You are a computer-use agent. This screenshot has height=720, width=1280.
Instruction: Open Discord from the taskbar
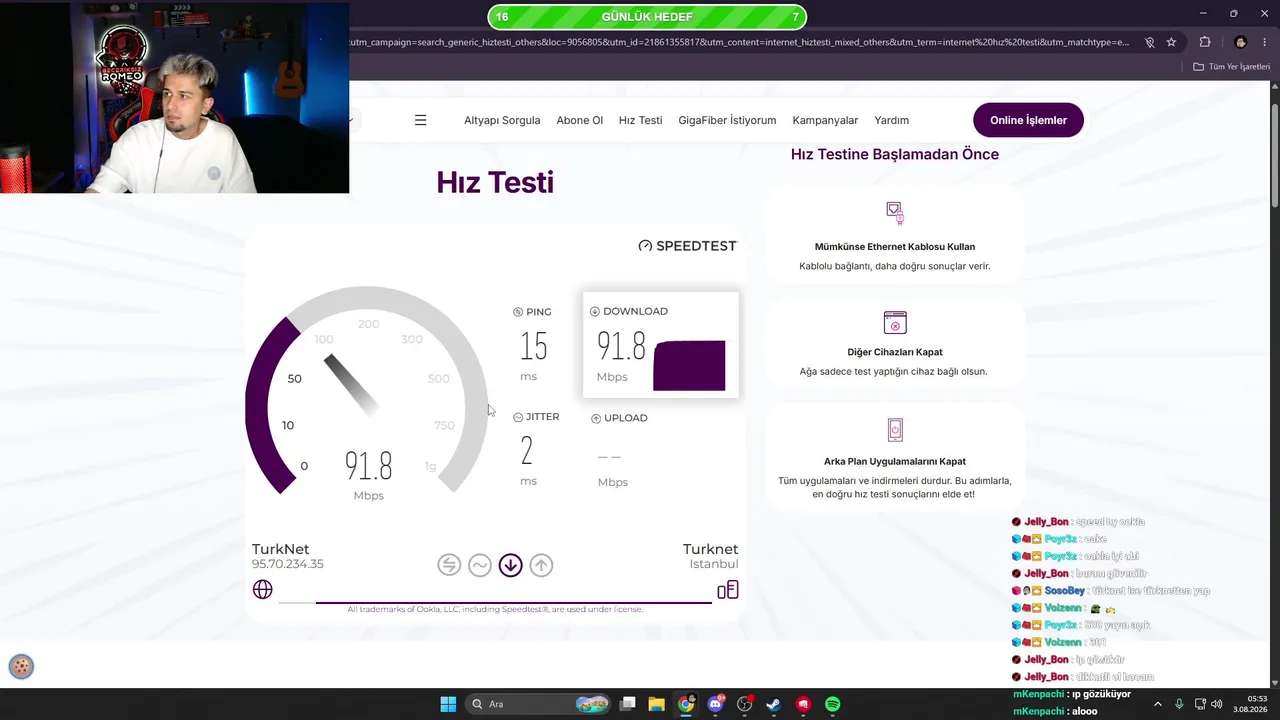tap(716, 704)
